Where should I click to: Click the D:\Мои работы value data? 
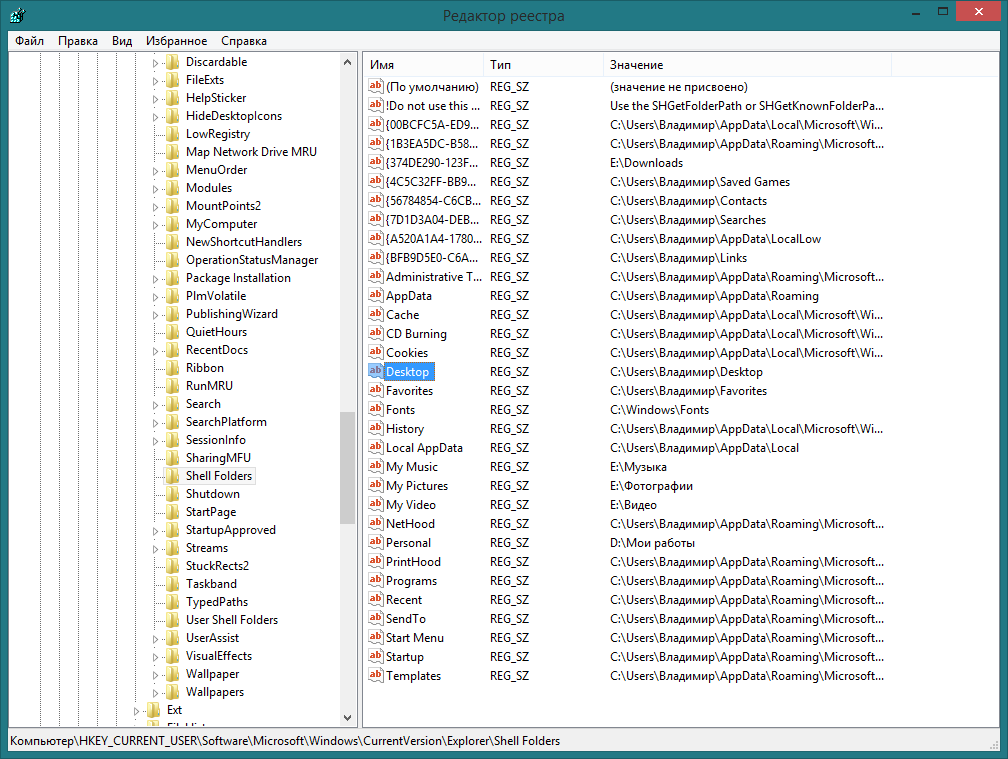click(x=652, y=542)
